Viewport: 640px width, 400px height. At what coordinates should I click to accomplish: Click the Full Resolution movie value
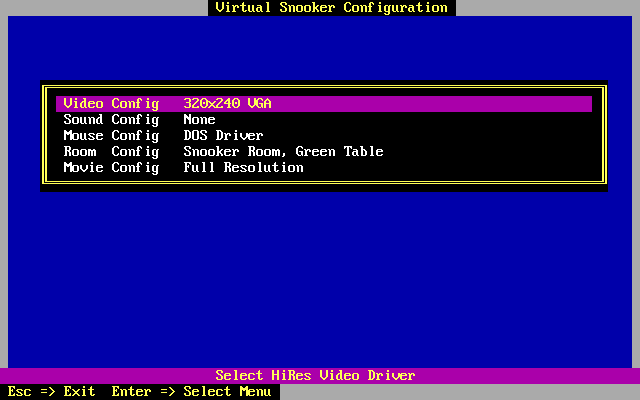point(243,168)
